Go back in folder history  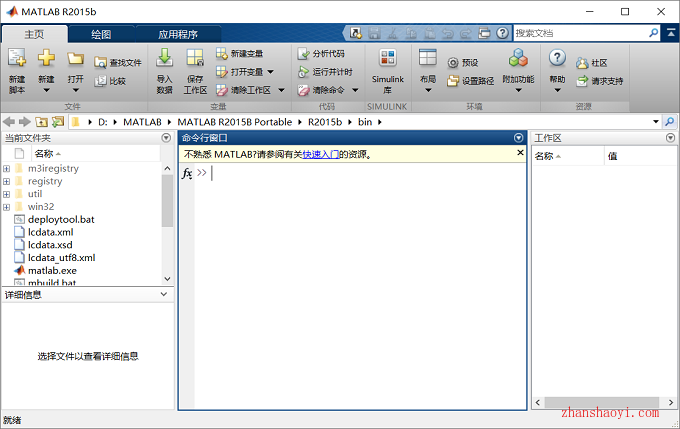point(9,122)
